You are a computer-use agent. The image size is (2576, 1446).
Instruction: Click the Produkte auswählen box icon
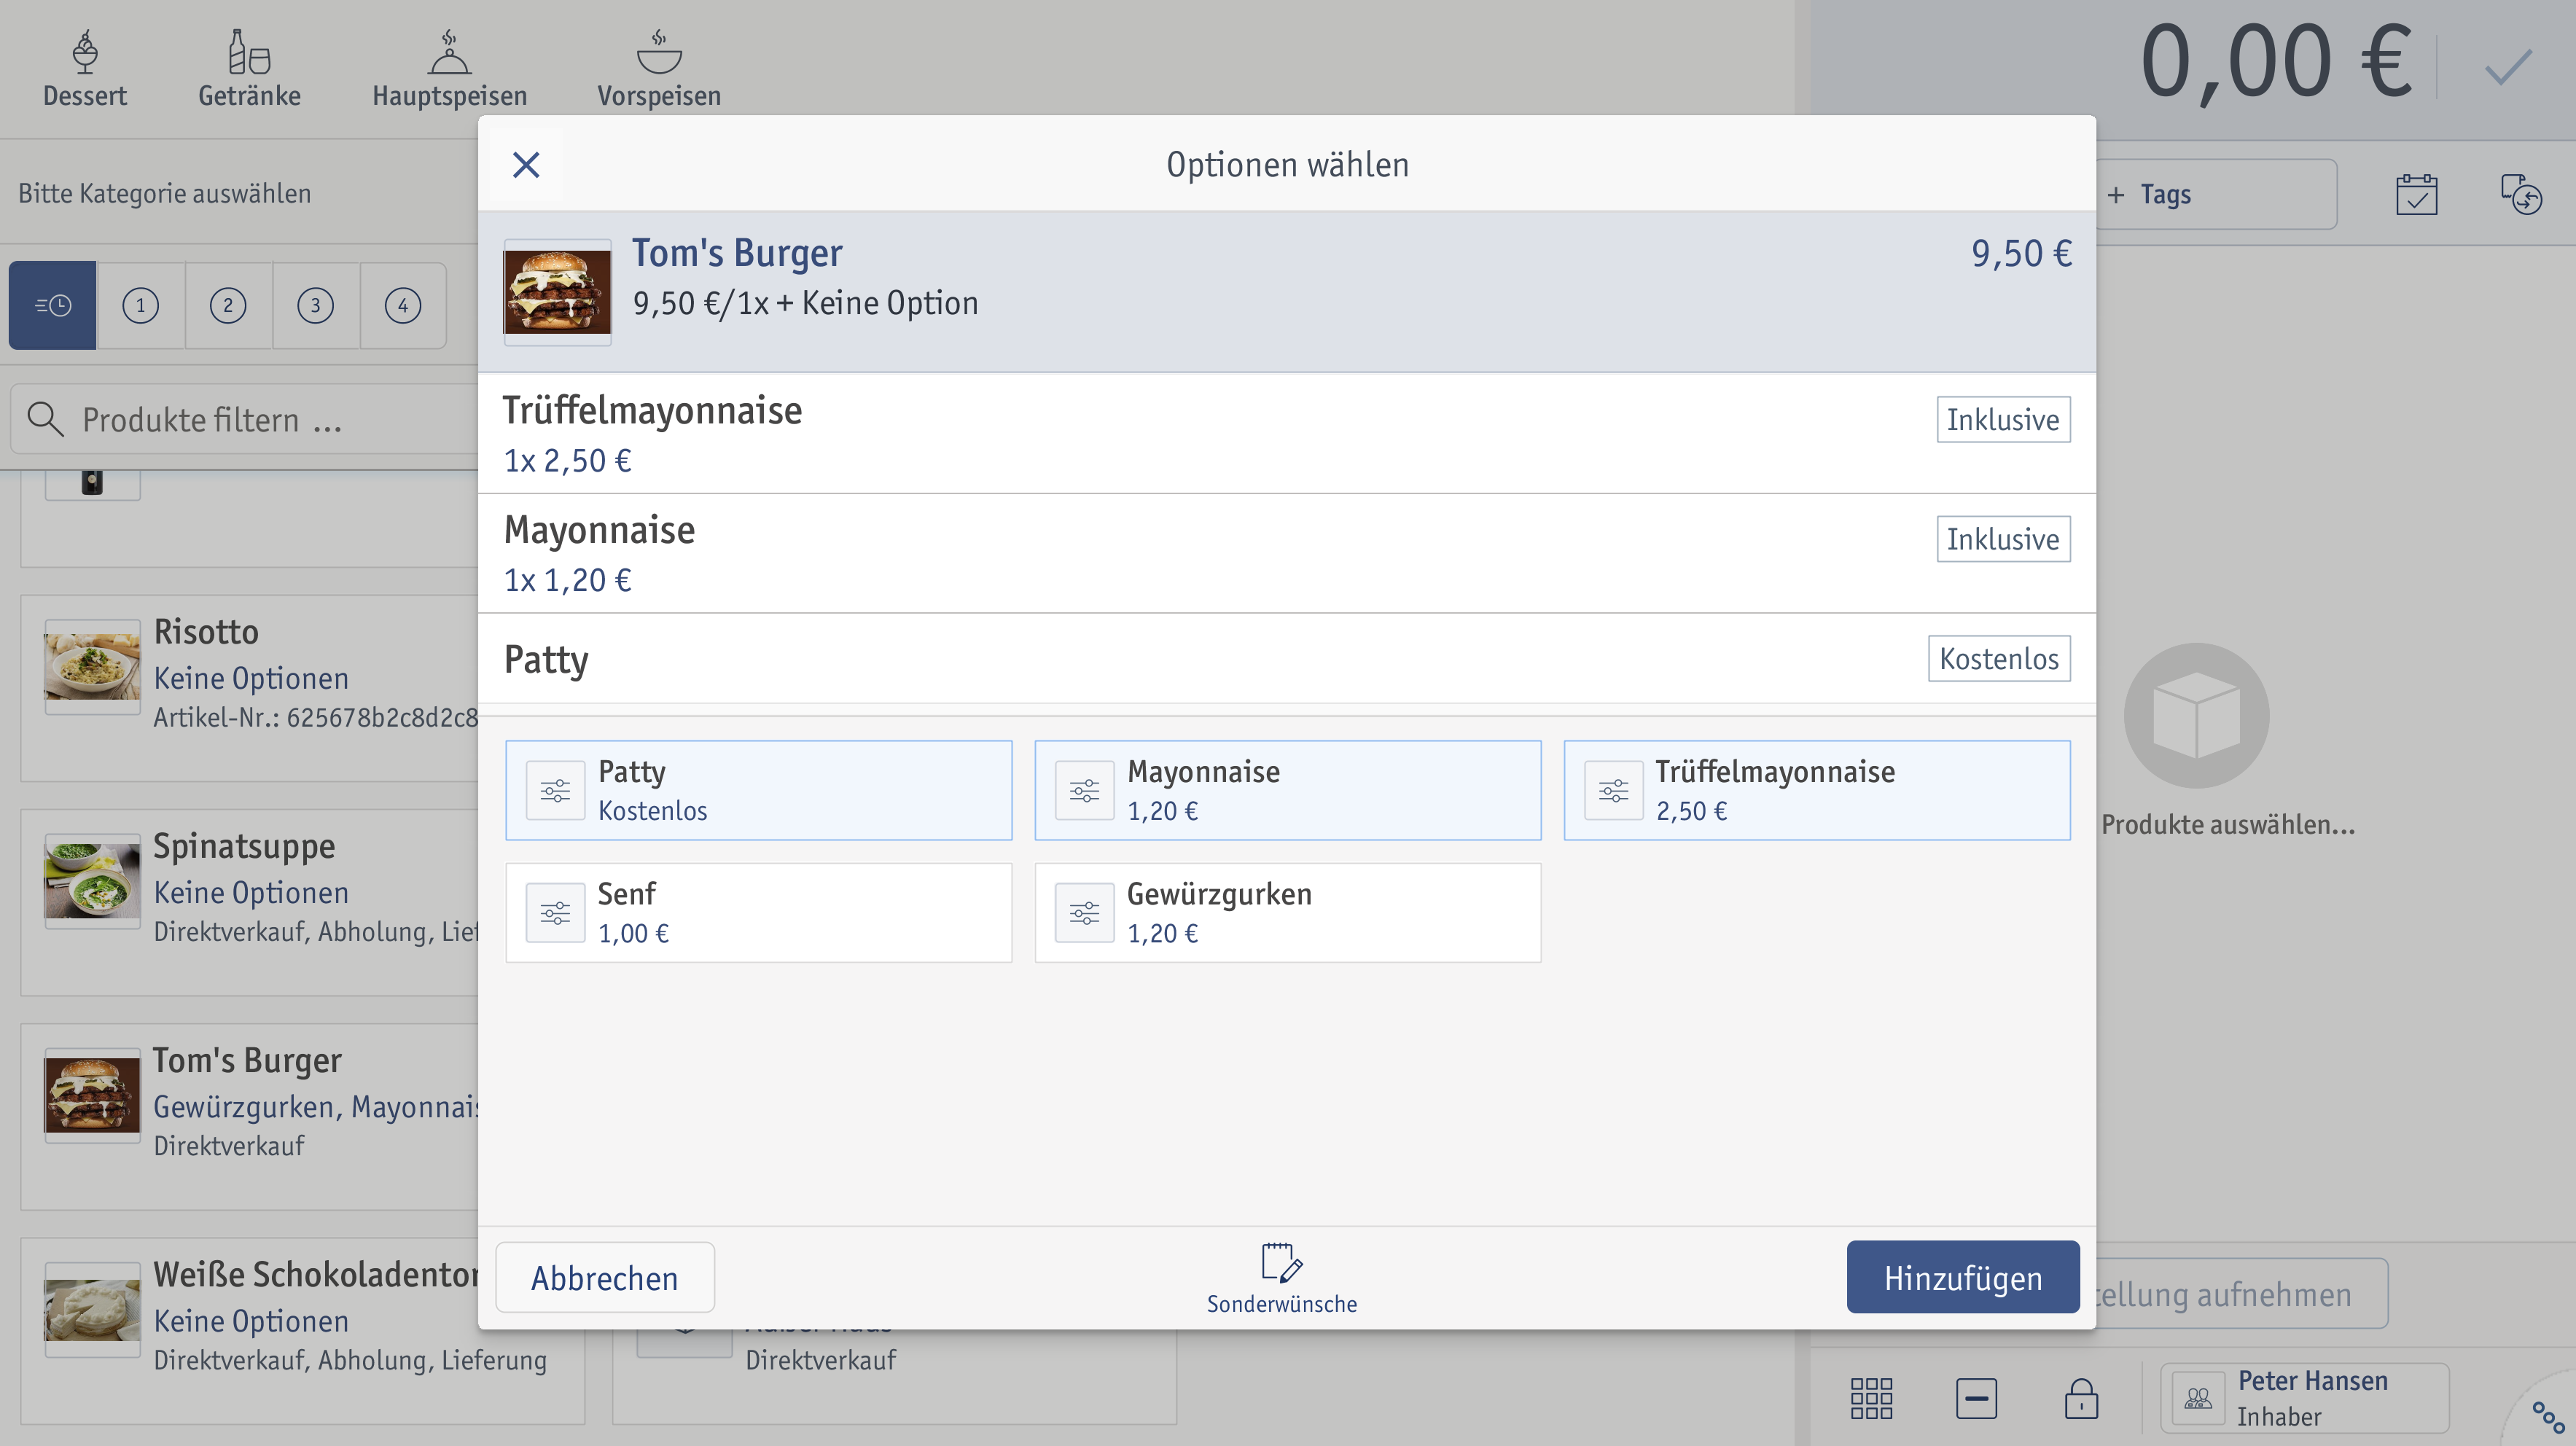2196,716
